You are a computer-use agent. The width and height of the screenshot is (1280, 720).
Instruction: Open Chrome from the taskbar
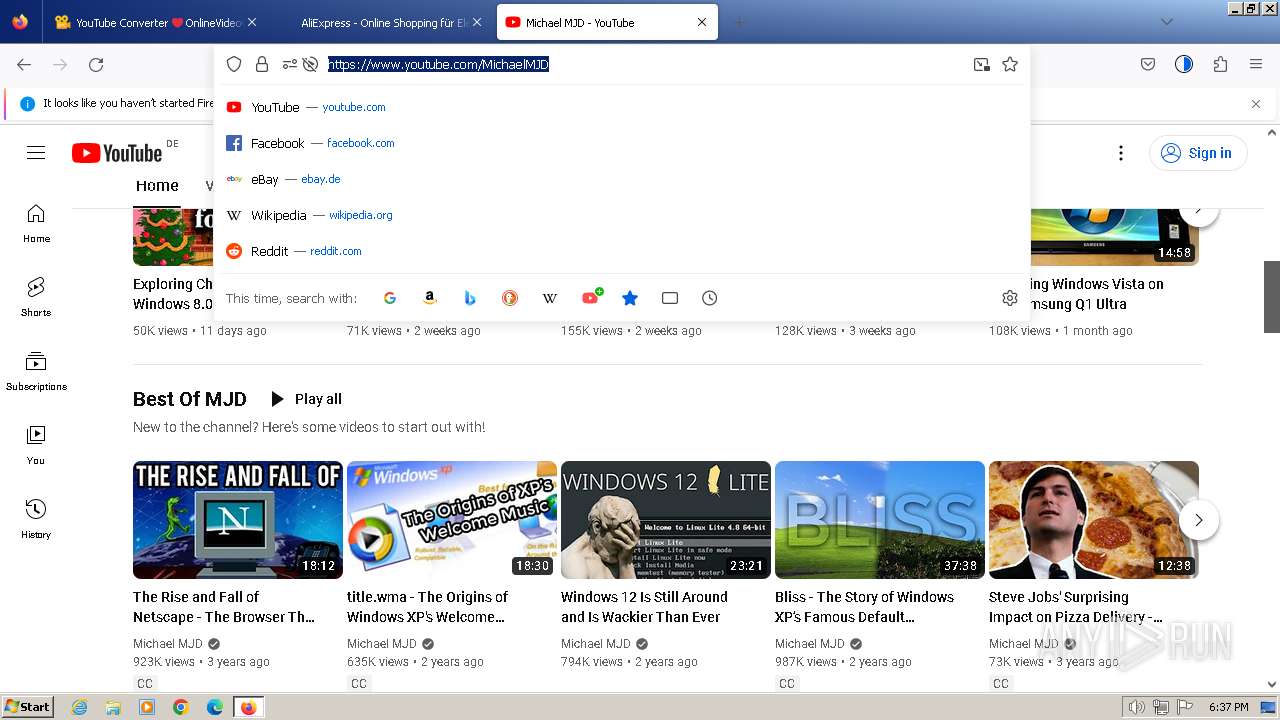[181, 707]
